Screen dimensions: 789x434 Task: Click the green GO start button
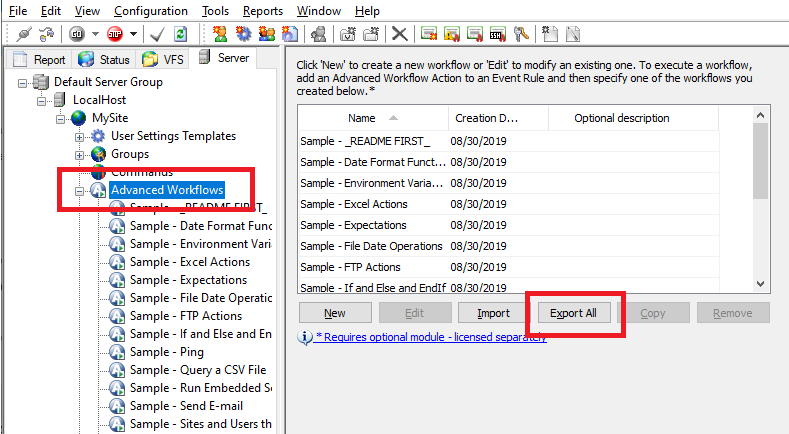tap(76, 34)
